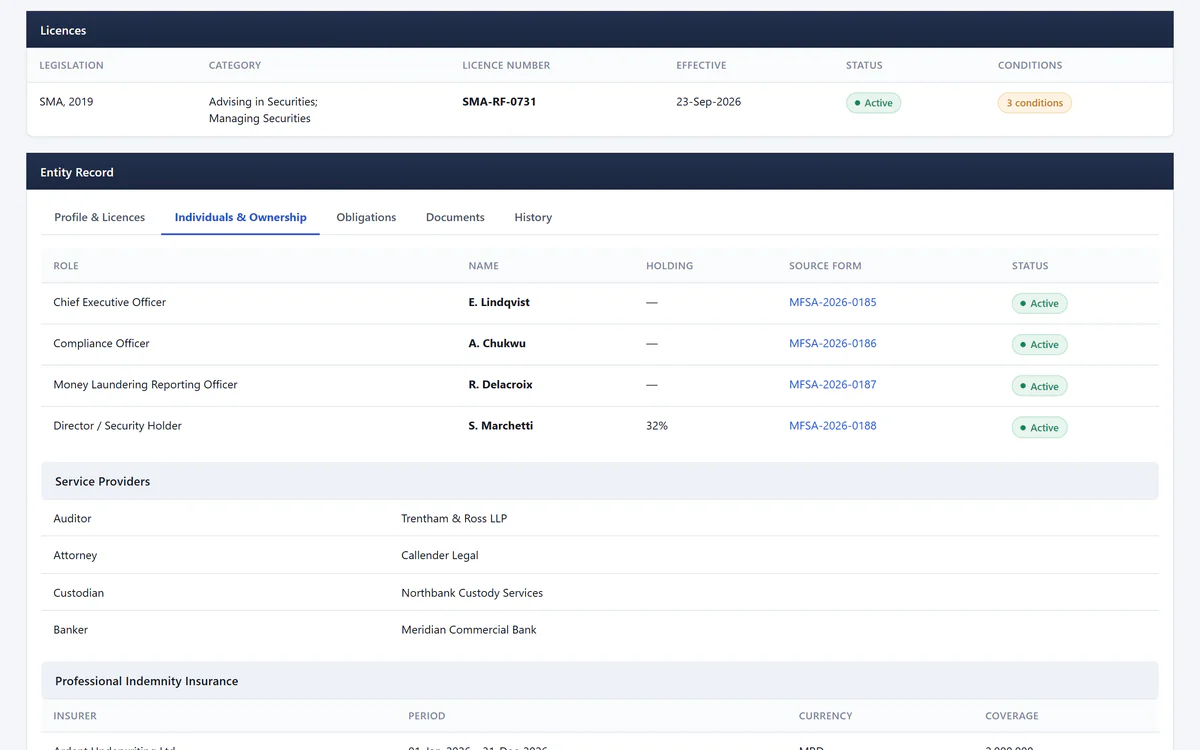This screenshot has height=750, width=1200.
Task: Click the 32% holding value
Action: (x=657, y=425)
